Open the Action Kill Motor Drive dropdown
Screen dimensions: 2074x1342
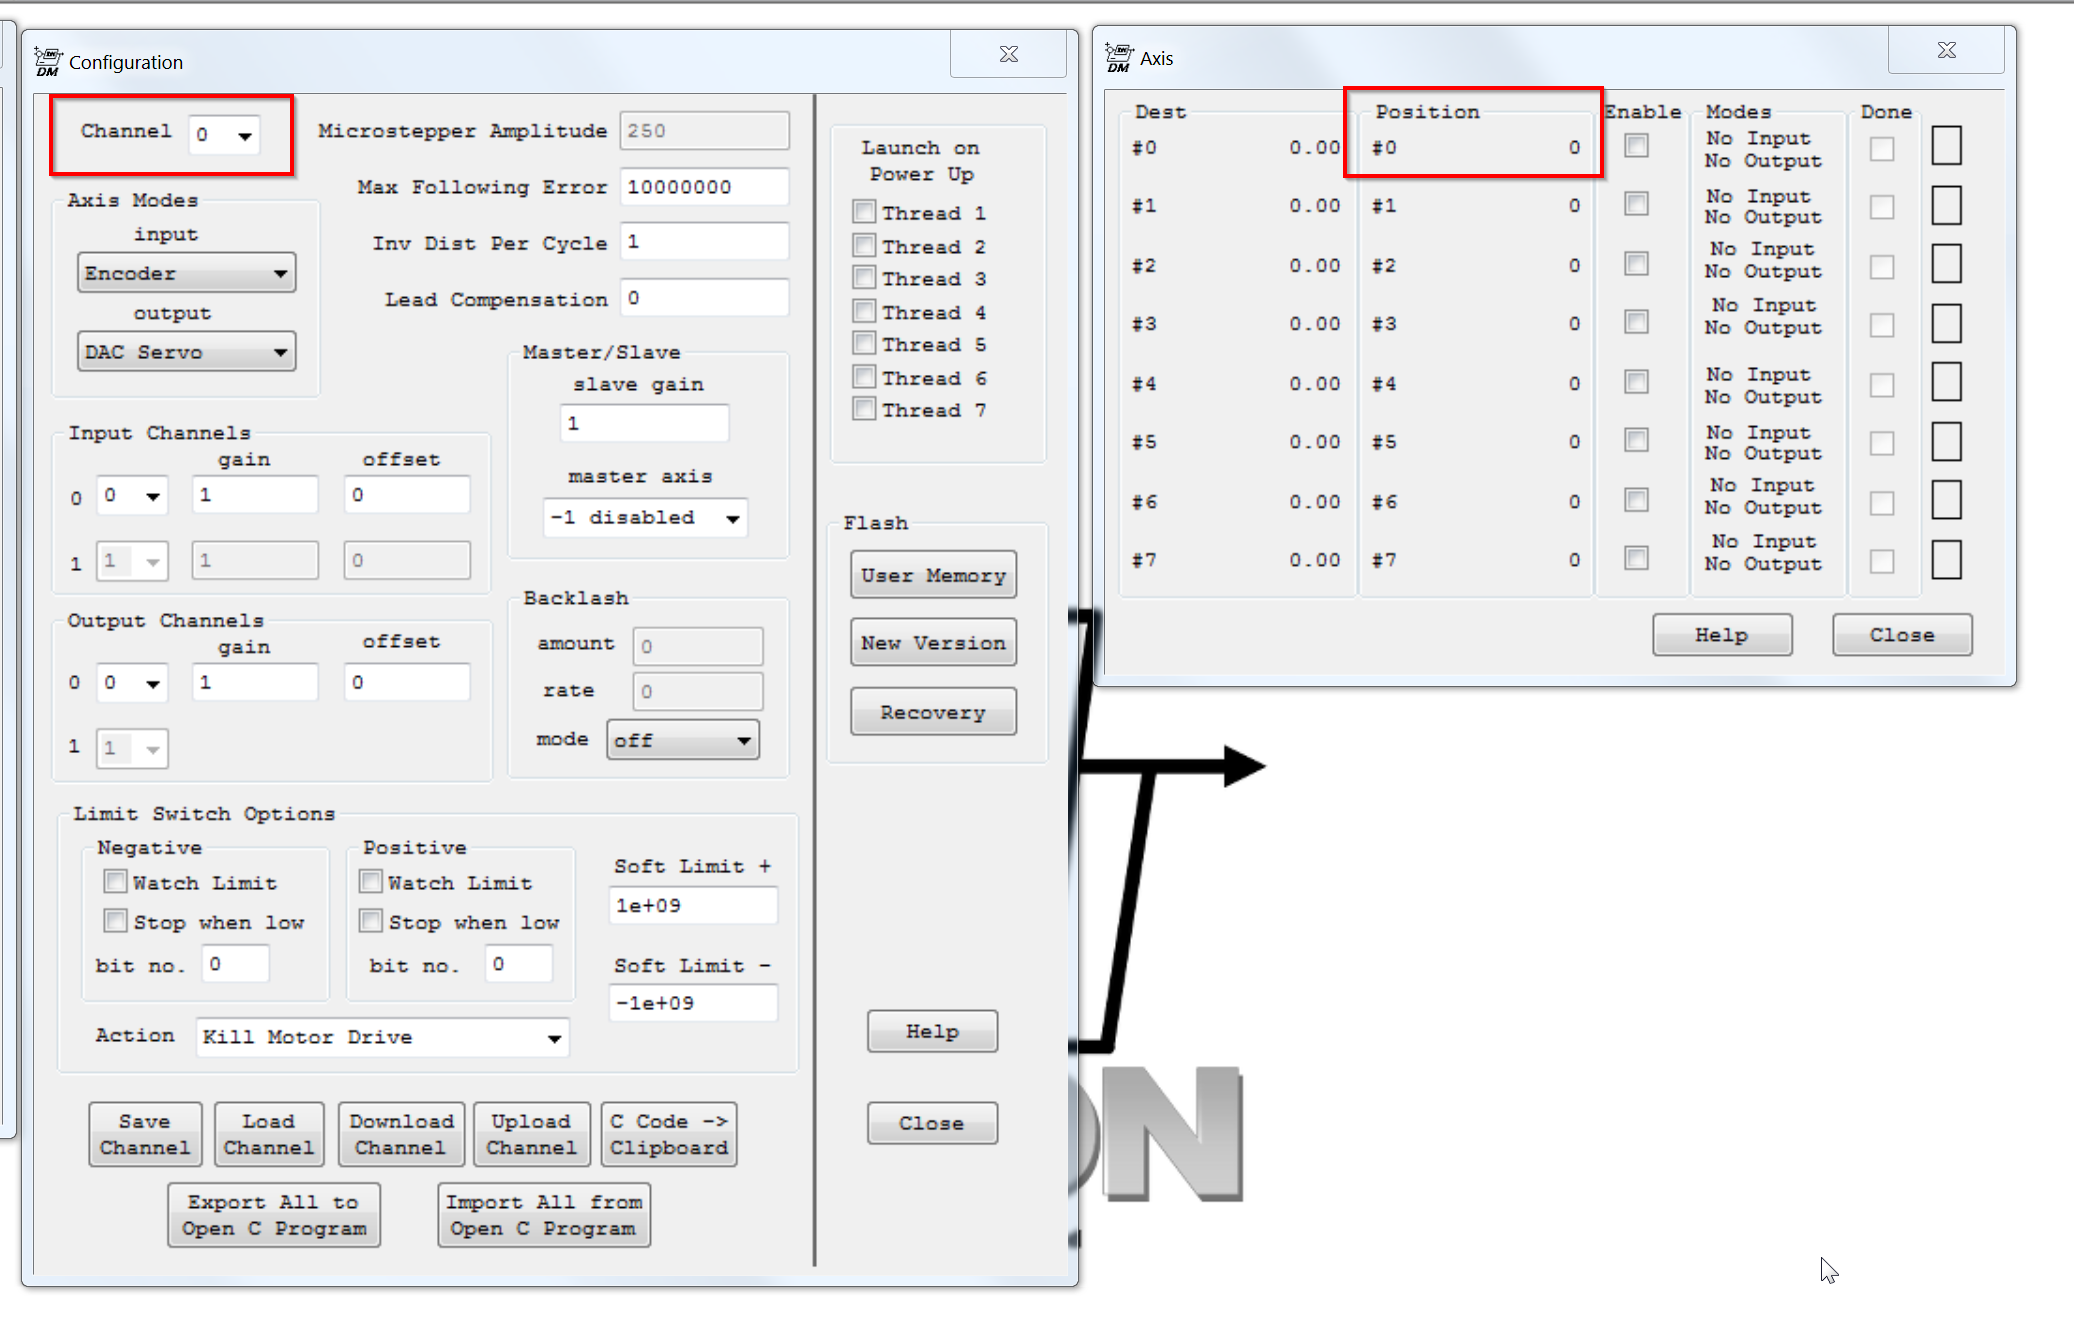click(556, 1037)
